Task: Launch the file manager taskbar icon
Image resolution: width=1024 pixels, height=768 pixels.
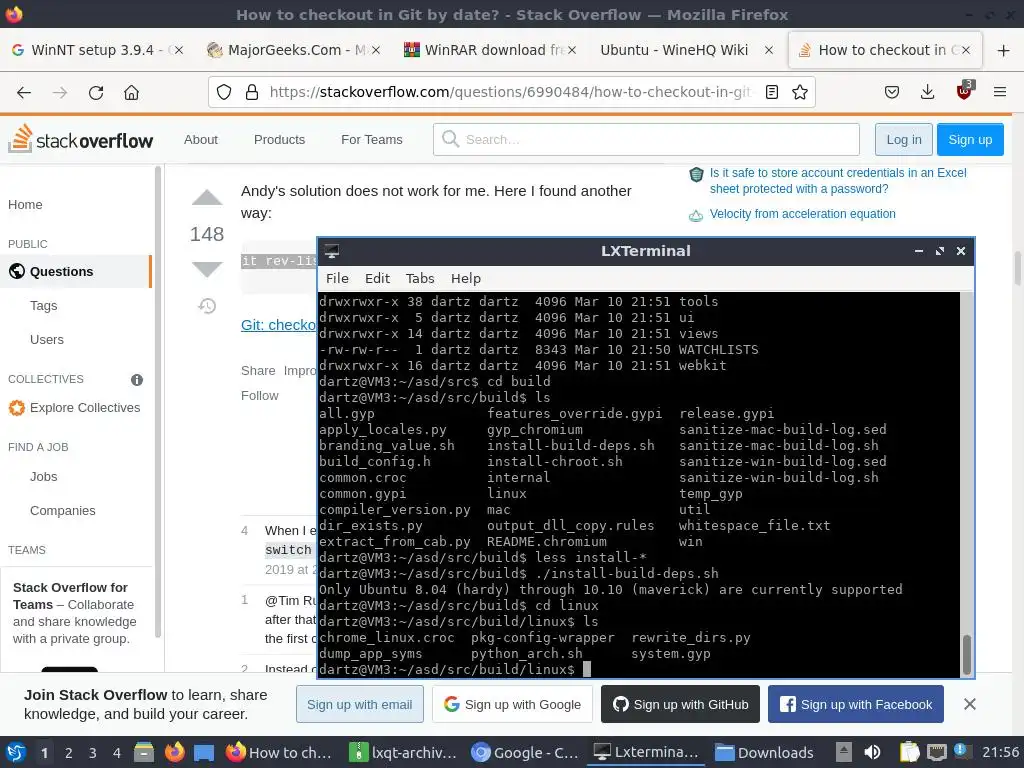Action: (x=144, y=752)
